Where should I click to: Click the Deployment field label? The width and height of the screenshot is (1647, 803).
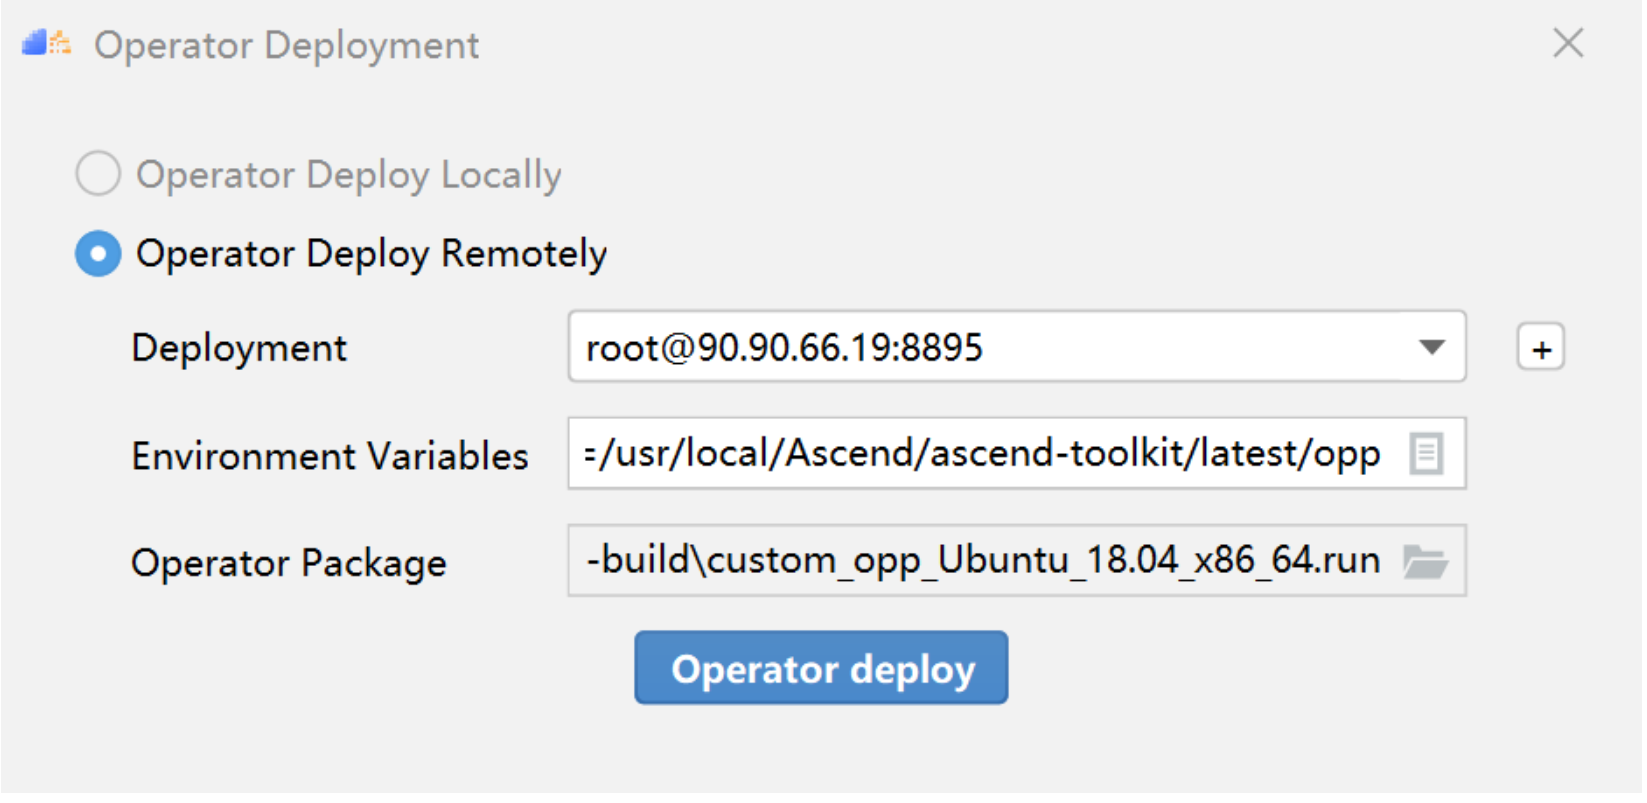(x=239, y=348)
